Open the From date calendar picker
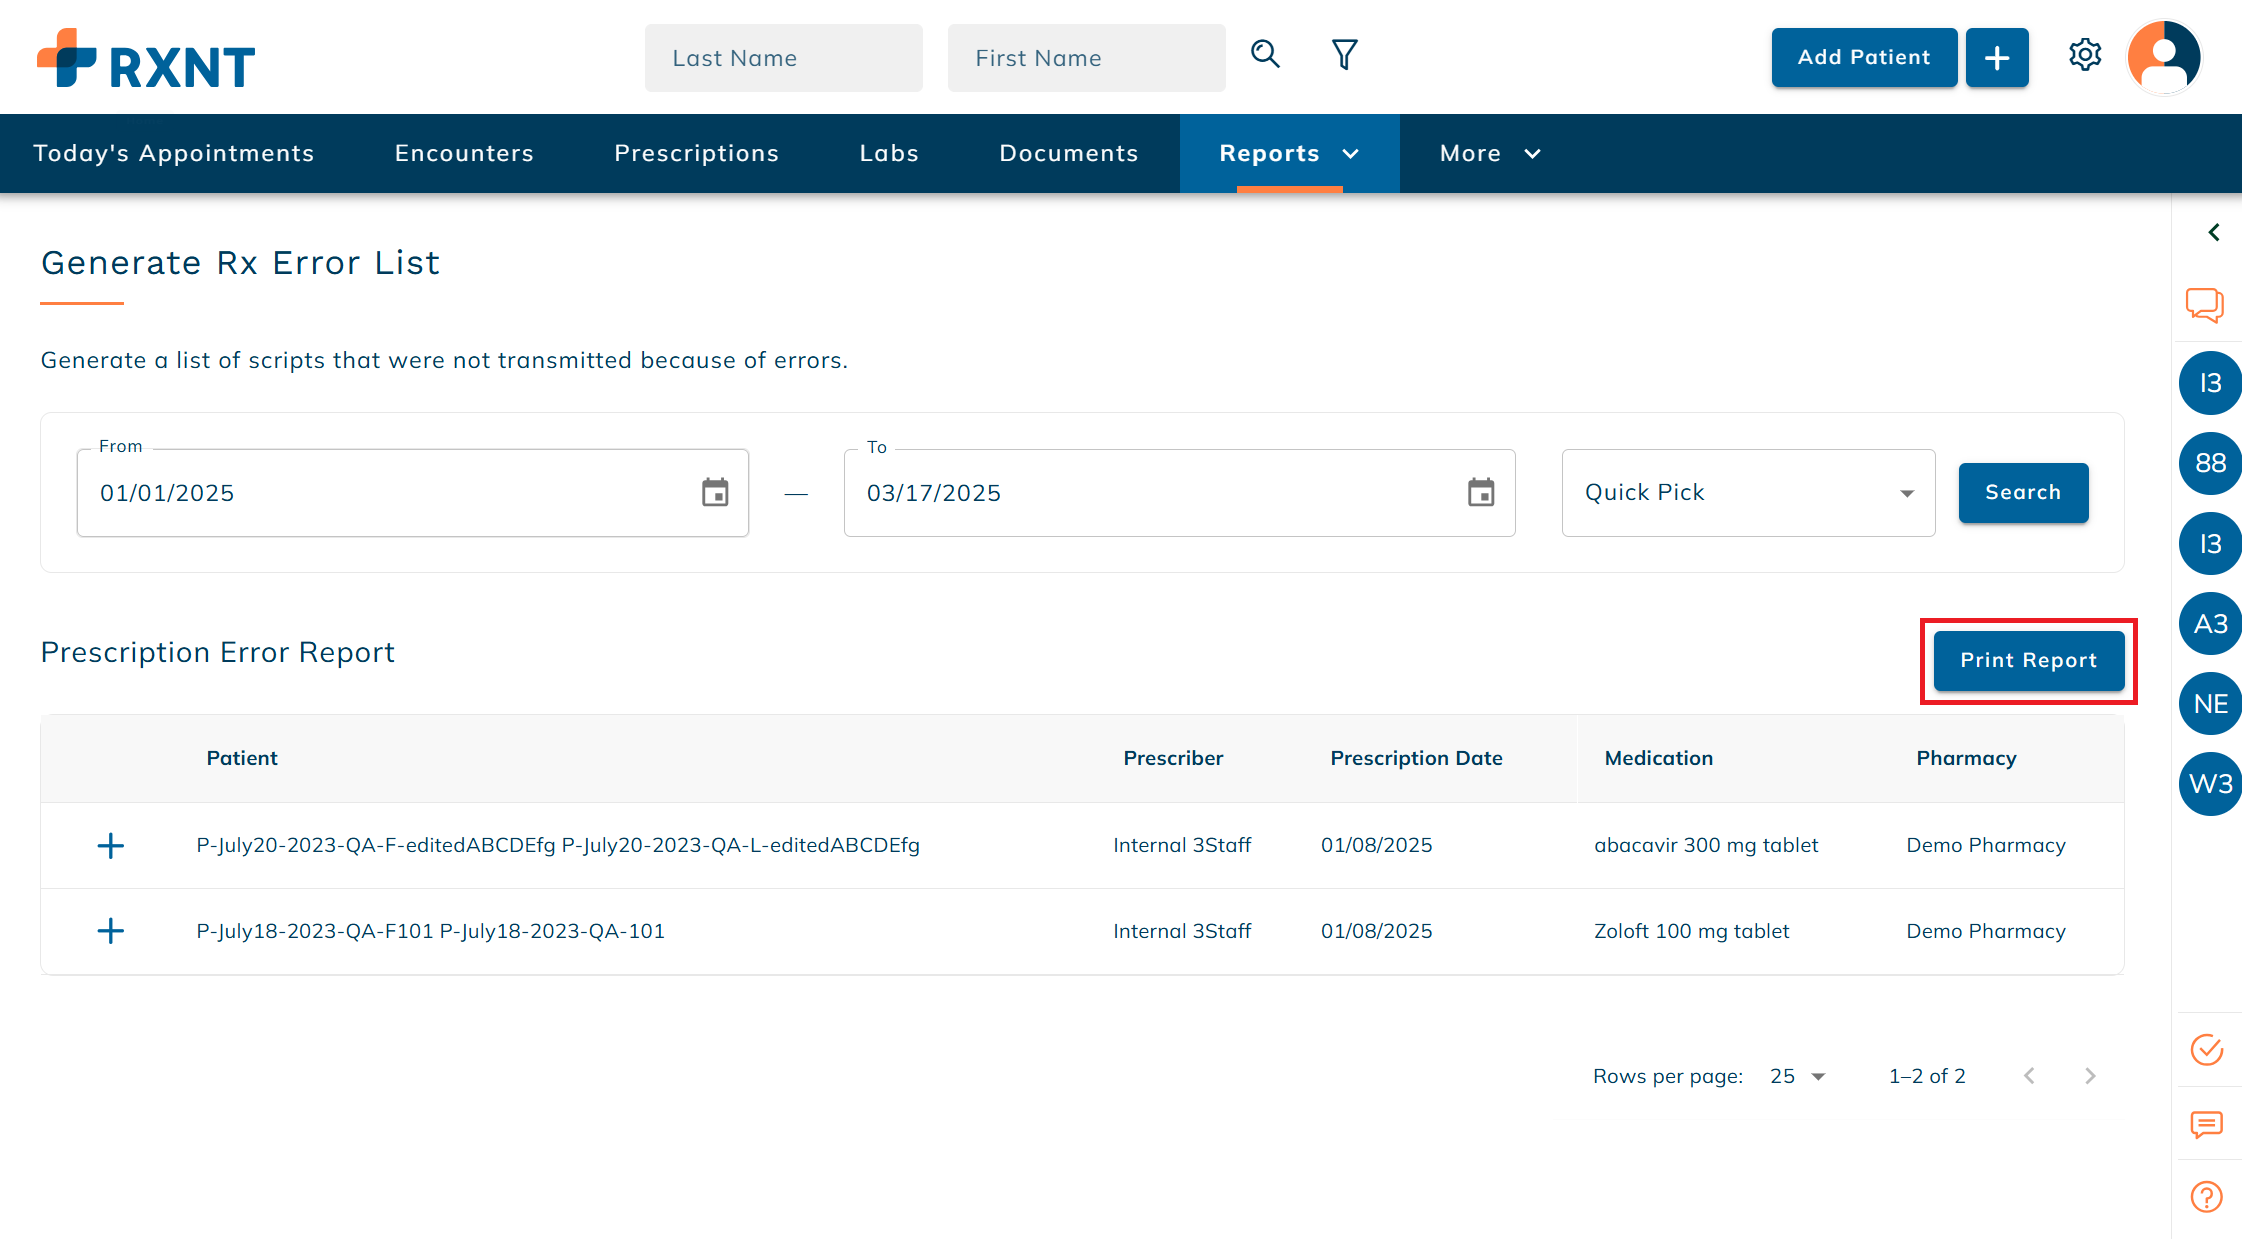Viewport: 2242px width, 1239px height. (715, 493)
